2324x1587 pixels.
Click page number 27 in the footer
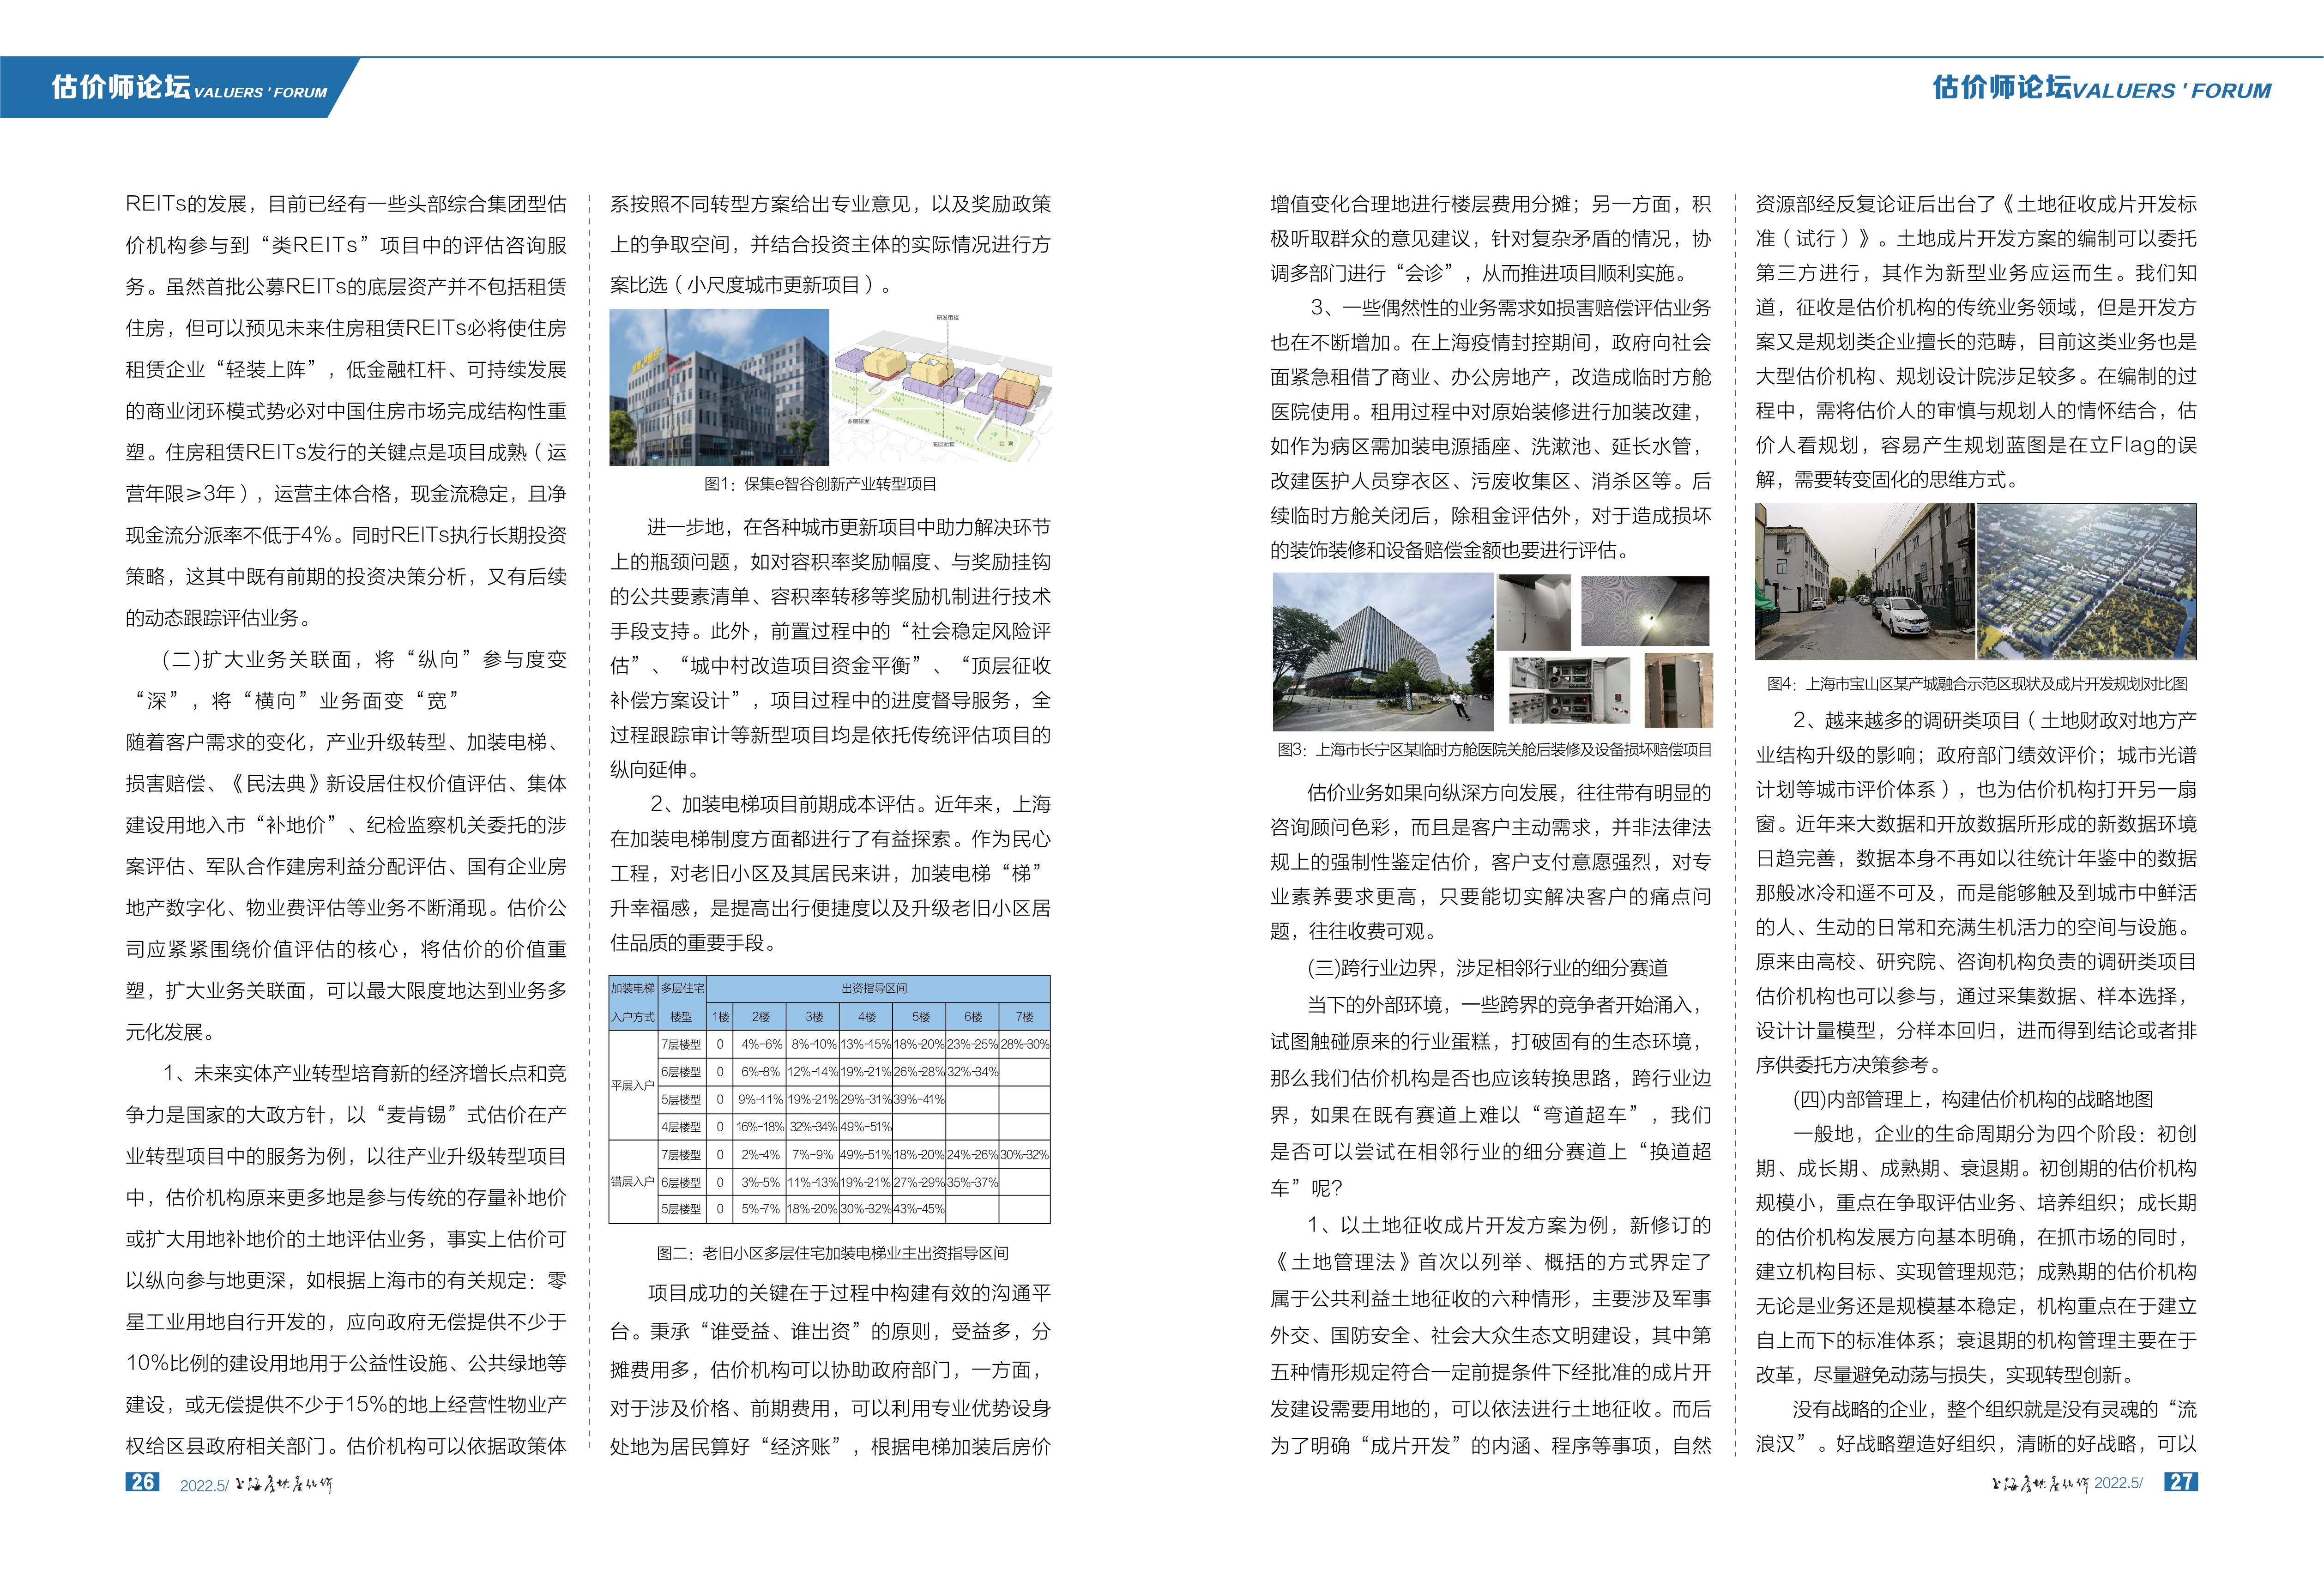(x=2181, y=1482)
